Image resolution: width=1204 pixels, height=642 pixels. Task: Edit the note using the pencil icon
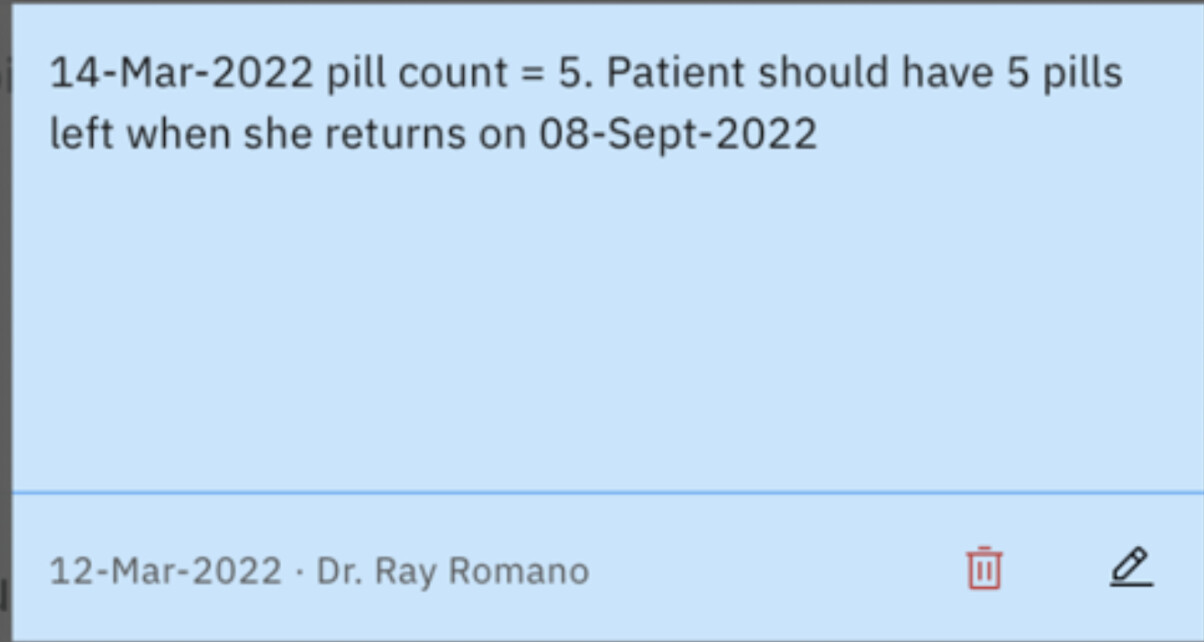[x=1131, y=568]
